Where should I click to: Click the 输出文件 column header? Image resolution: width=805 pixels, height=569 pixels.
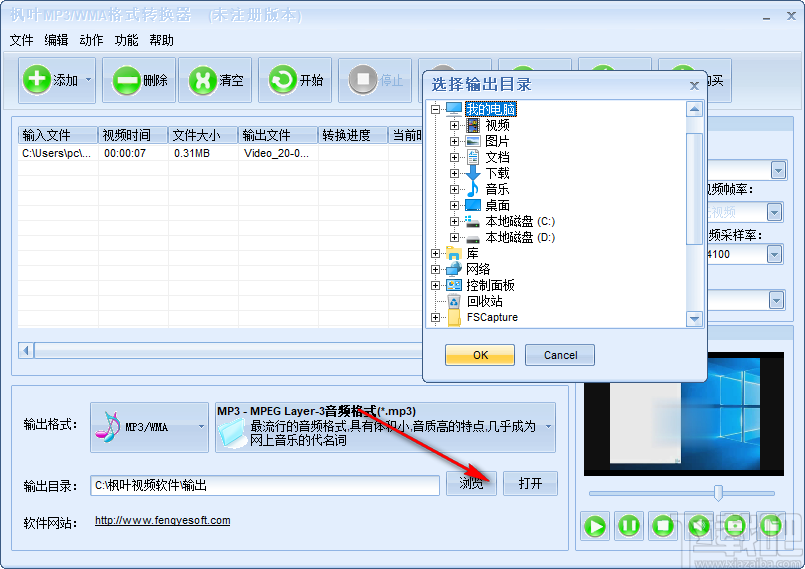[278, 135]
